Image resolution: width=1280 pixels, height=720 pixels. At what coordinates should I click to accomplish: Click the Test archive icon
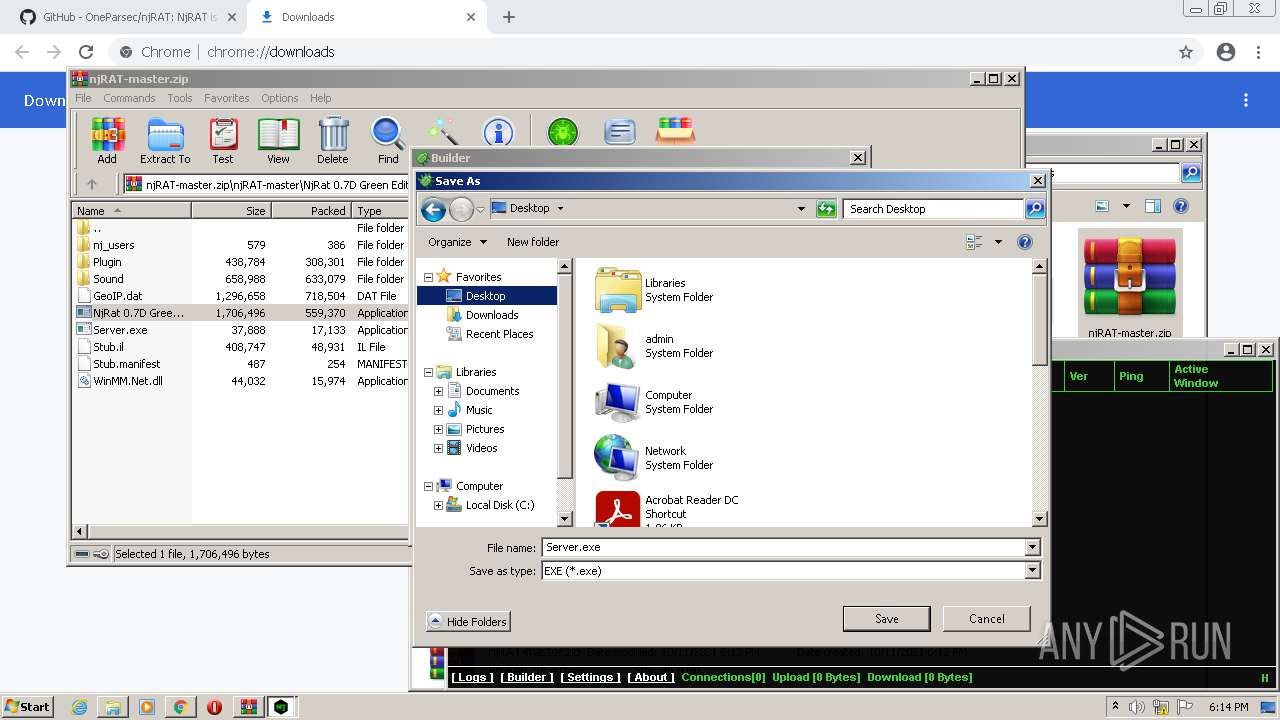click(223, 140)
